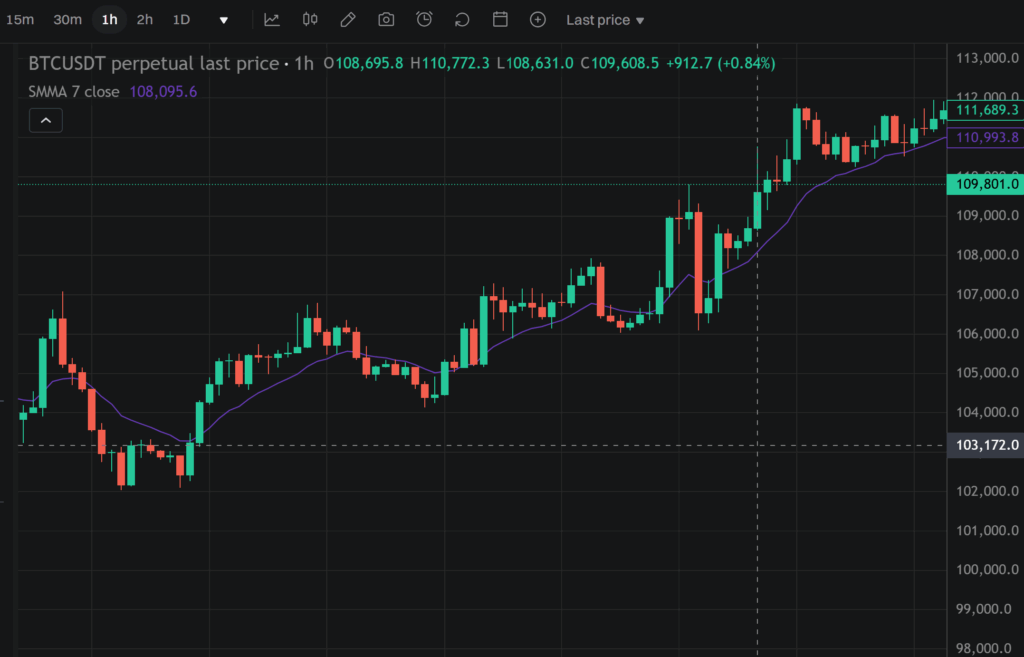The width and height of the screenshot is (1024, 657).
Task: Open the calendar icon in toolbar
Action: (499, 19)
